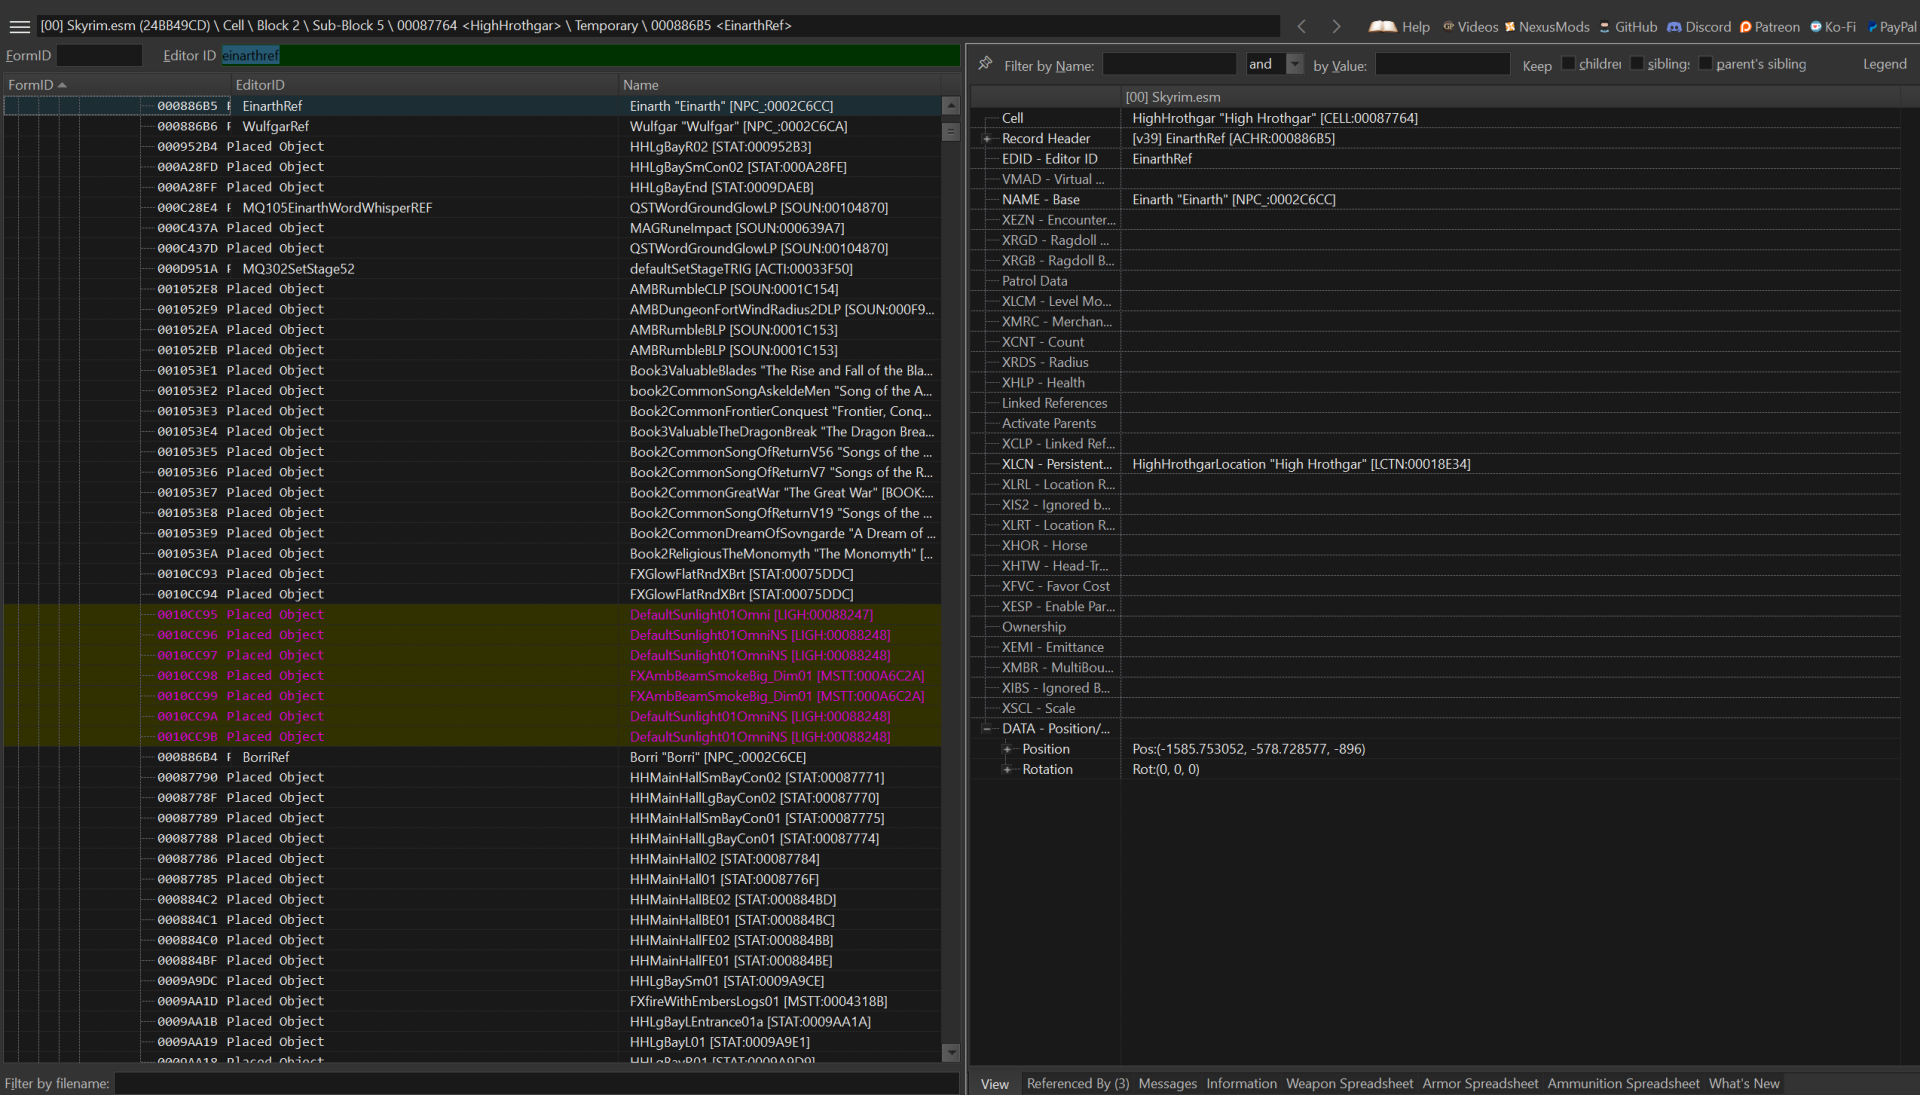Screen dimensions: 1920x1095
Task: Select the EinarthRef record row
Action: pyautogui.click(x=472, y=106)
